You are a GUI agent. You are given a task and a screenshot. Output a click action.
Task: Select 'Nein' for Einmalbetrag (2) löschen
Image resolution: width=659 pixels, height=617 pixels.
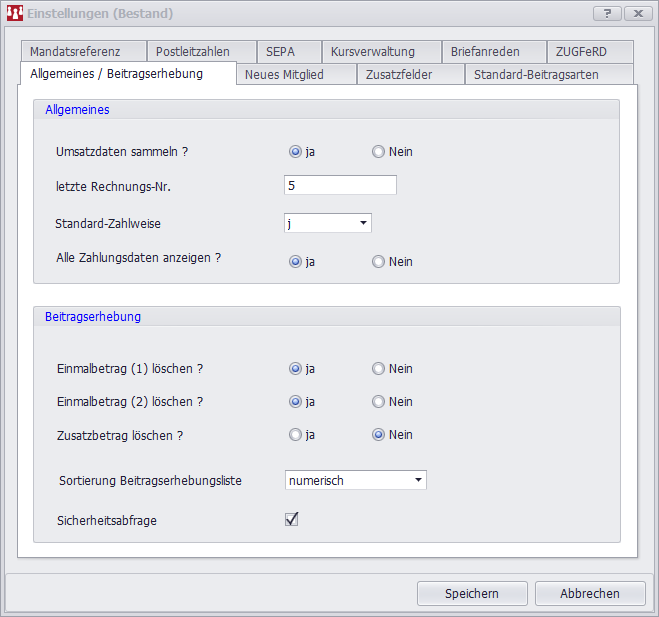[x=378, y=402]
